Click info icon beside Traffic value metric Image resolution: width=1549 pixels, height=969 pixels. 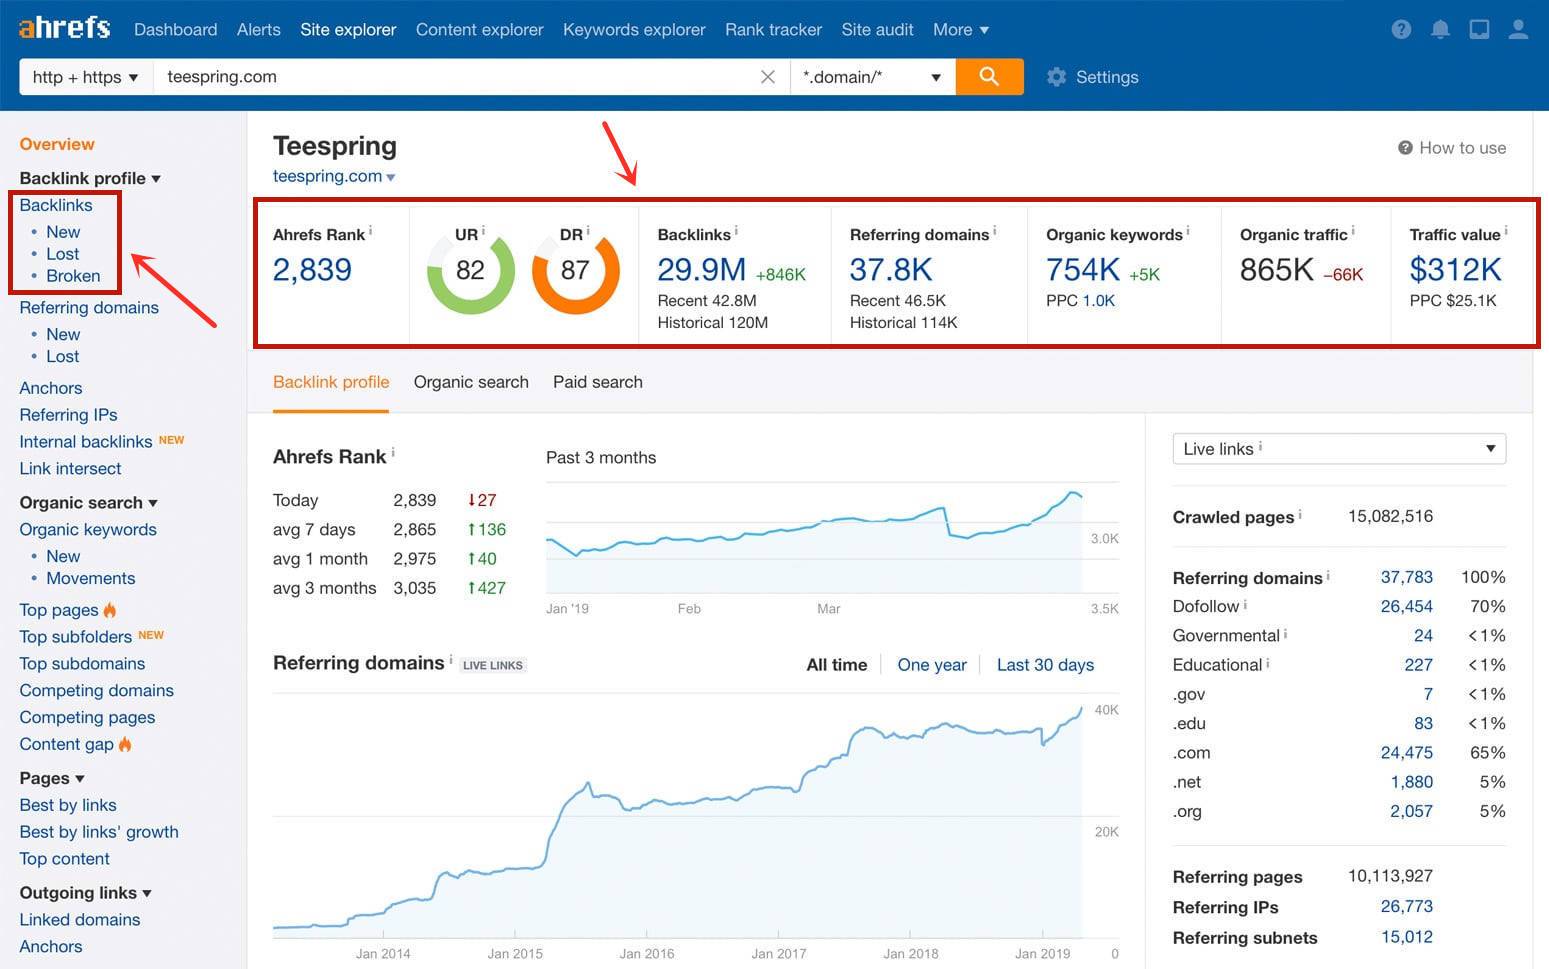click(x=1506, y=231)
